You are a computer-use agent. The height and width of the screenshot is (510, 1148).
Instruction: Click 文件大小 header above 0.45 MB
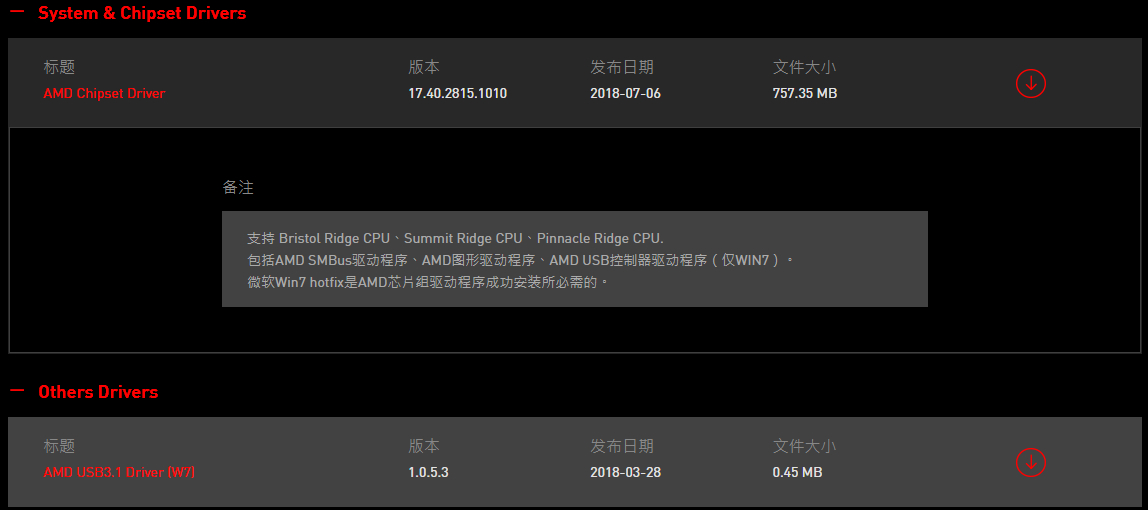coord(805,446)
